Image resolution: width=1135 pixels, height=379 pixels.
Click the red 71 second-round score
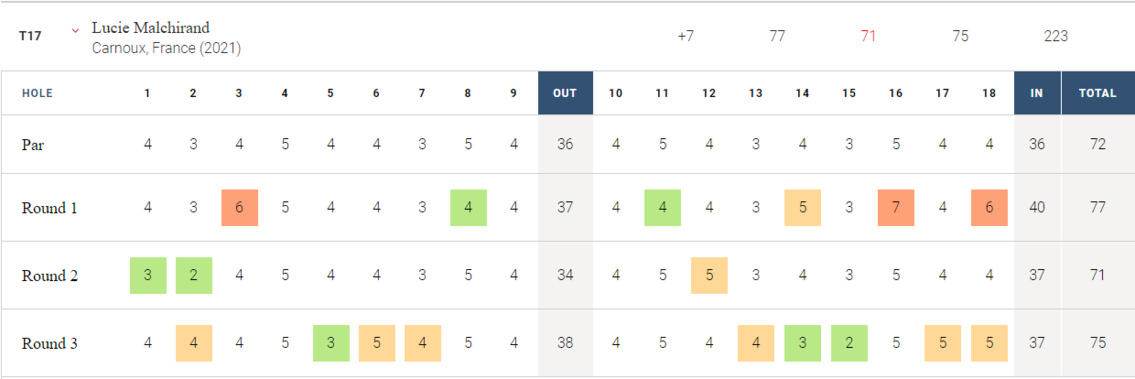(869, 36)
